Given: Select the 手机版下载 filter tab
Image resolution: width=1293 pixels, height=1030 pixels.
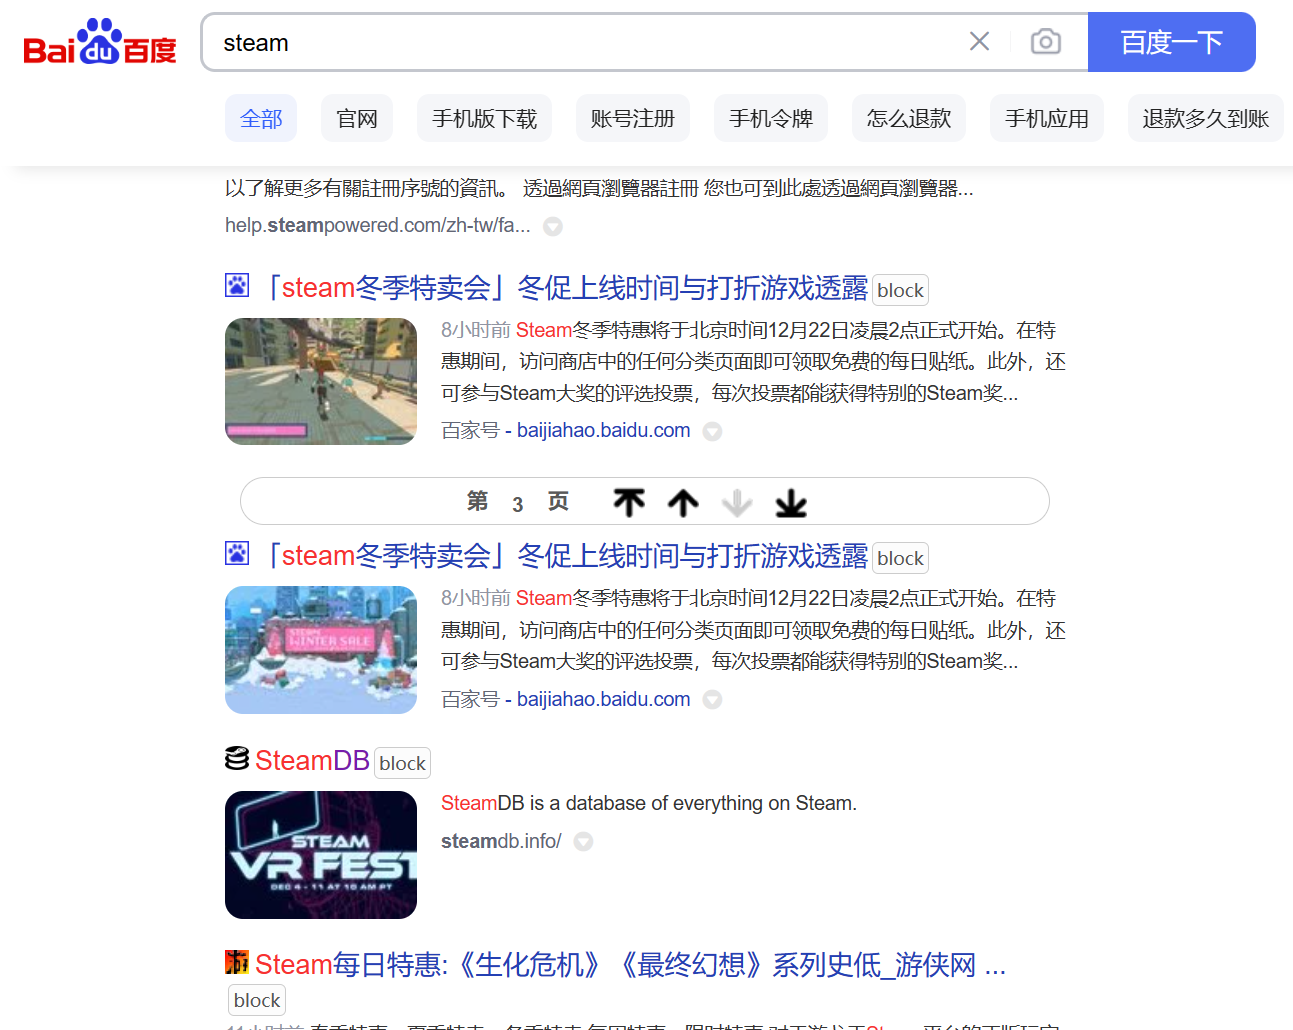Looking at the screenshot, I should coord(485,119).
